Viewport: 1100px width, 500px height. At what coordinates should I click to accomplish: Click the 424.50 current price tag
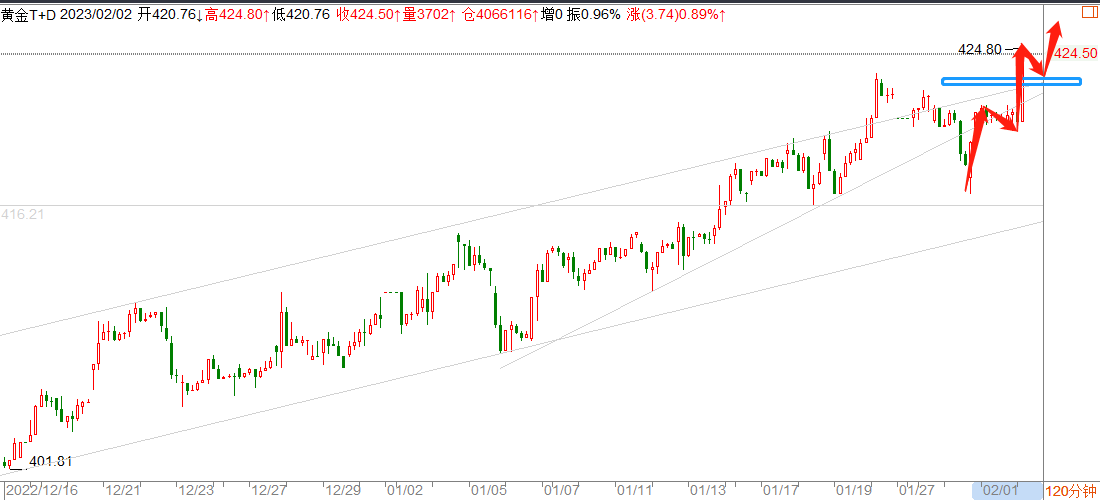(1075, 53)
